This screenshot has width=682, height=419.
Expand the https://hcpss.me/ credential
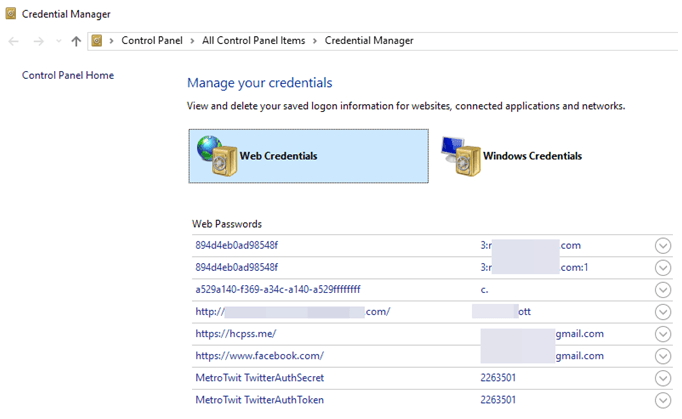tap(662, 334)
